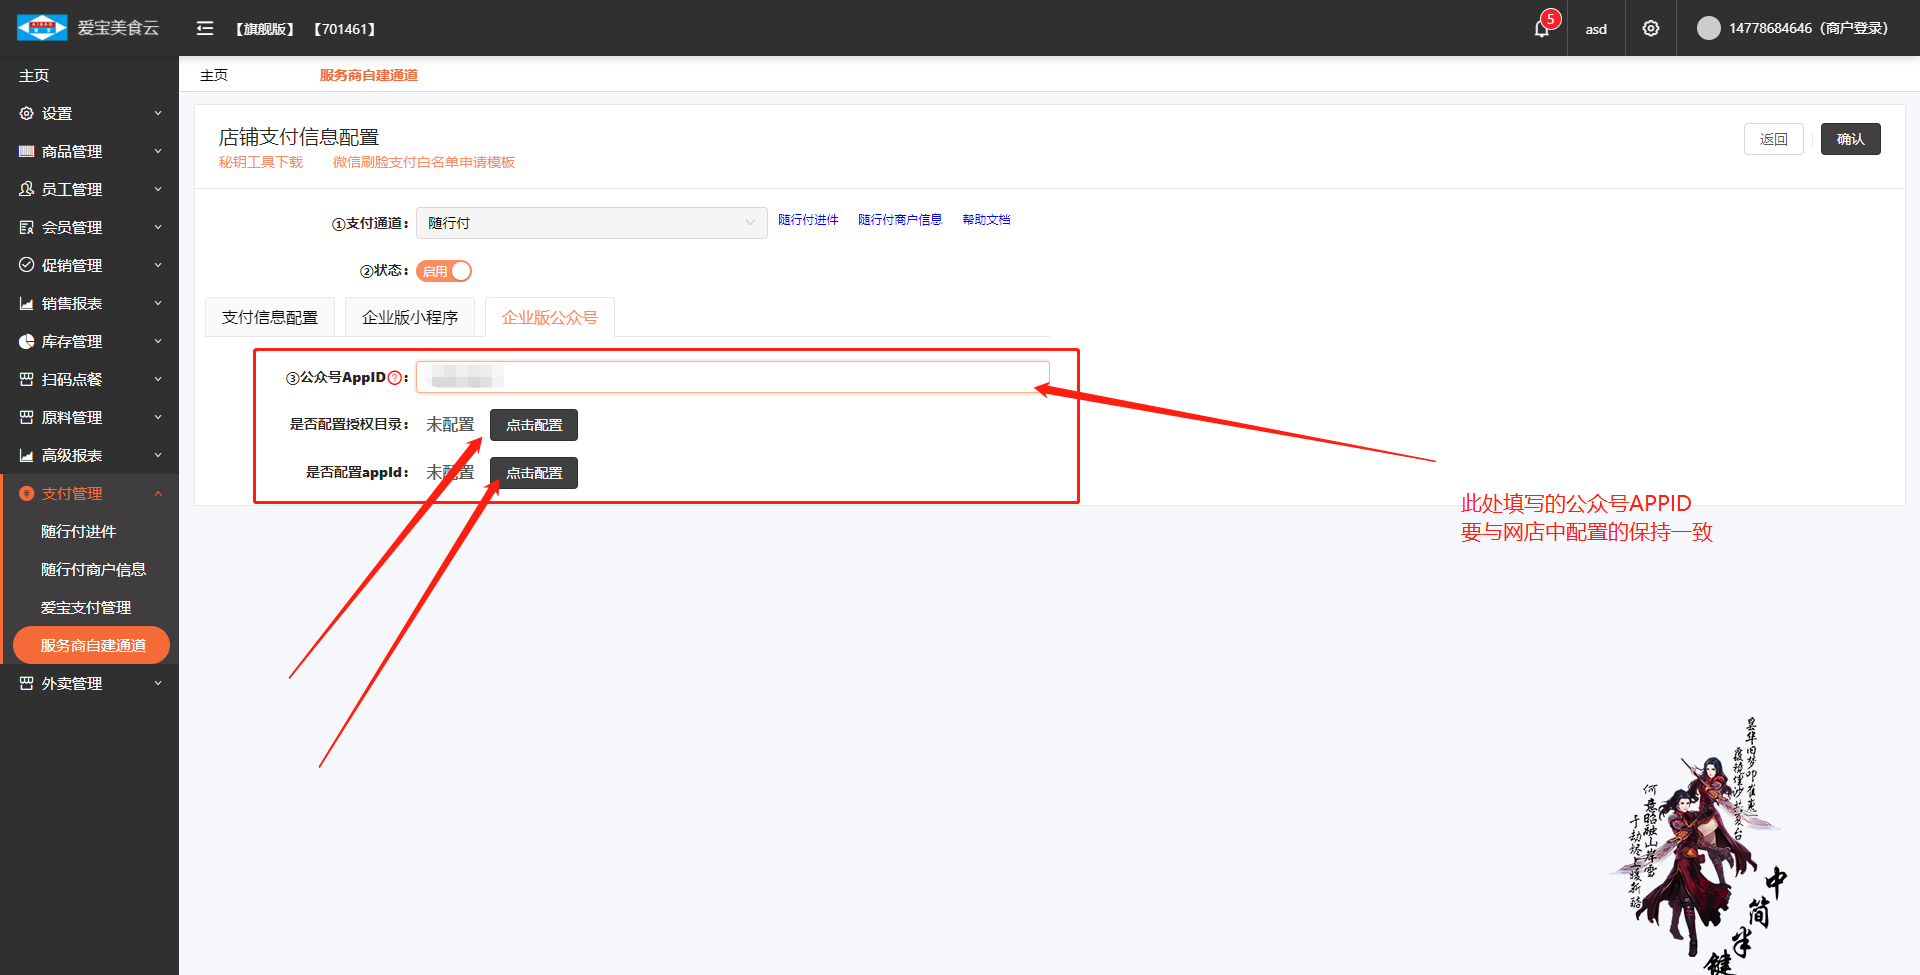The height and width of the screenshot is (975, 1920).
Task: Toggle the 启用 status switch
Action: pyautogui.click(x=444, y=271)
